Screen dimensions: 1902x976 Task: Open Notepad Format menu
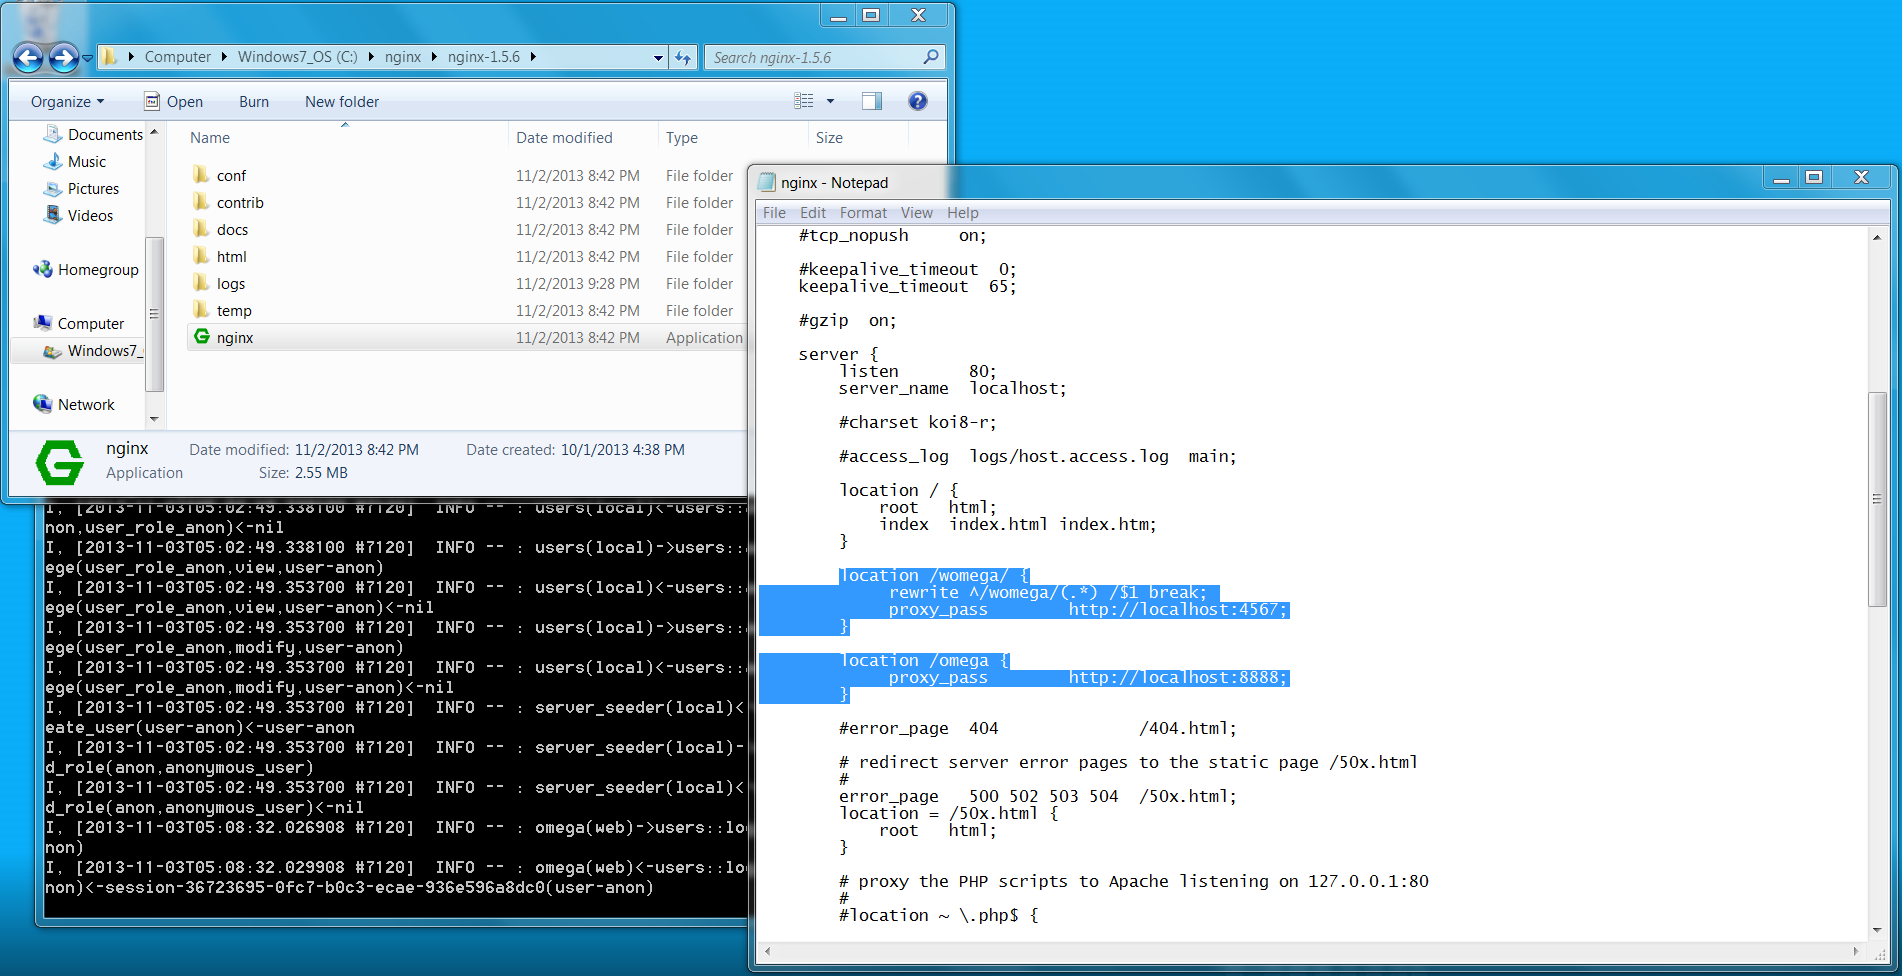pos(863,213)
